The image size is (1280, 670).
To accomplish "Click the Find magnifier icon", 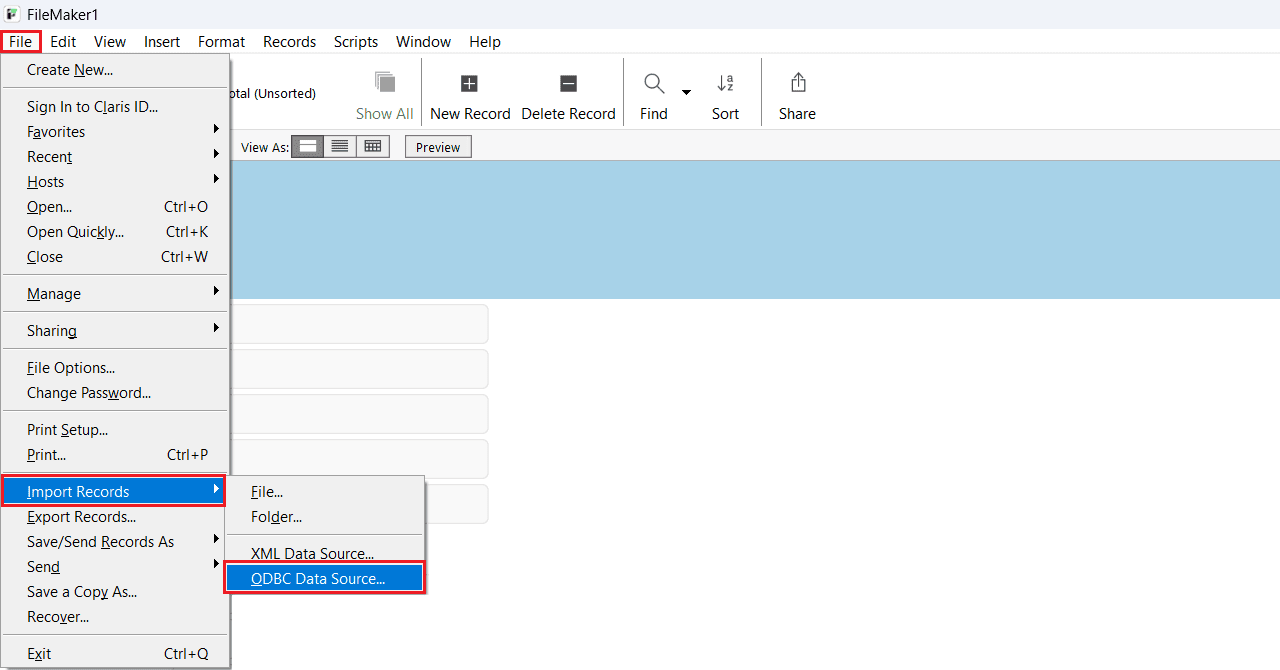I will click(x=654, y=84).
